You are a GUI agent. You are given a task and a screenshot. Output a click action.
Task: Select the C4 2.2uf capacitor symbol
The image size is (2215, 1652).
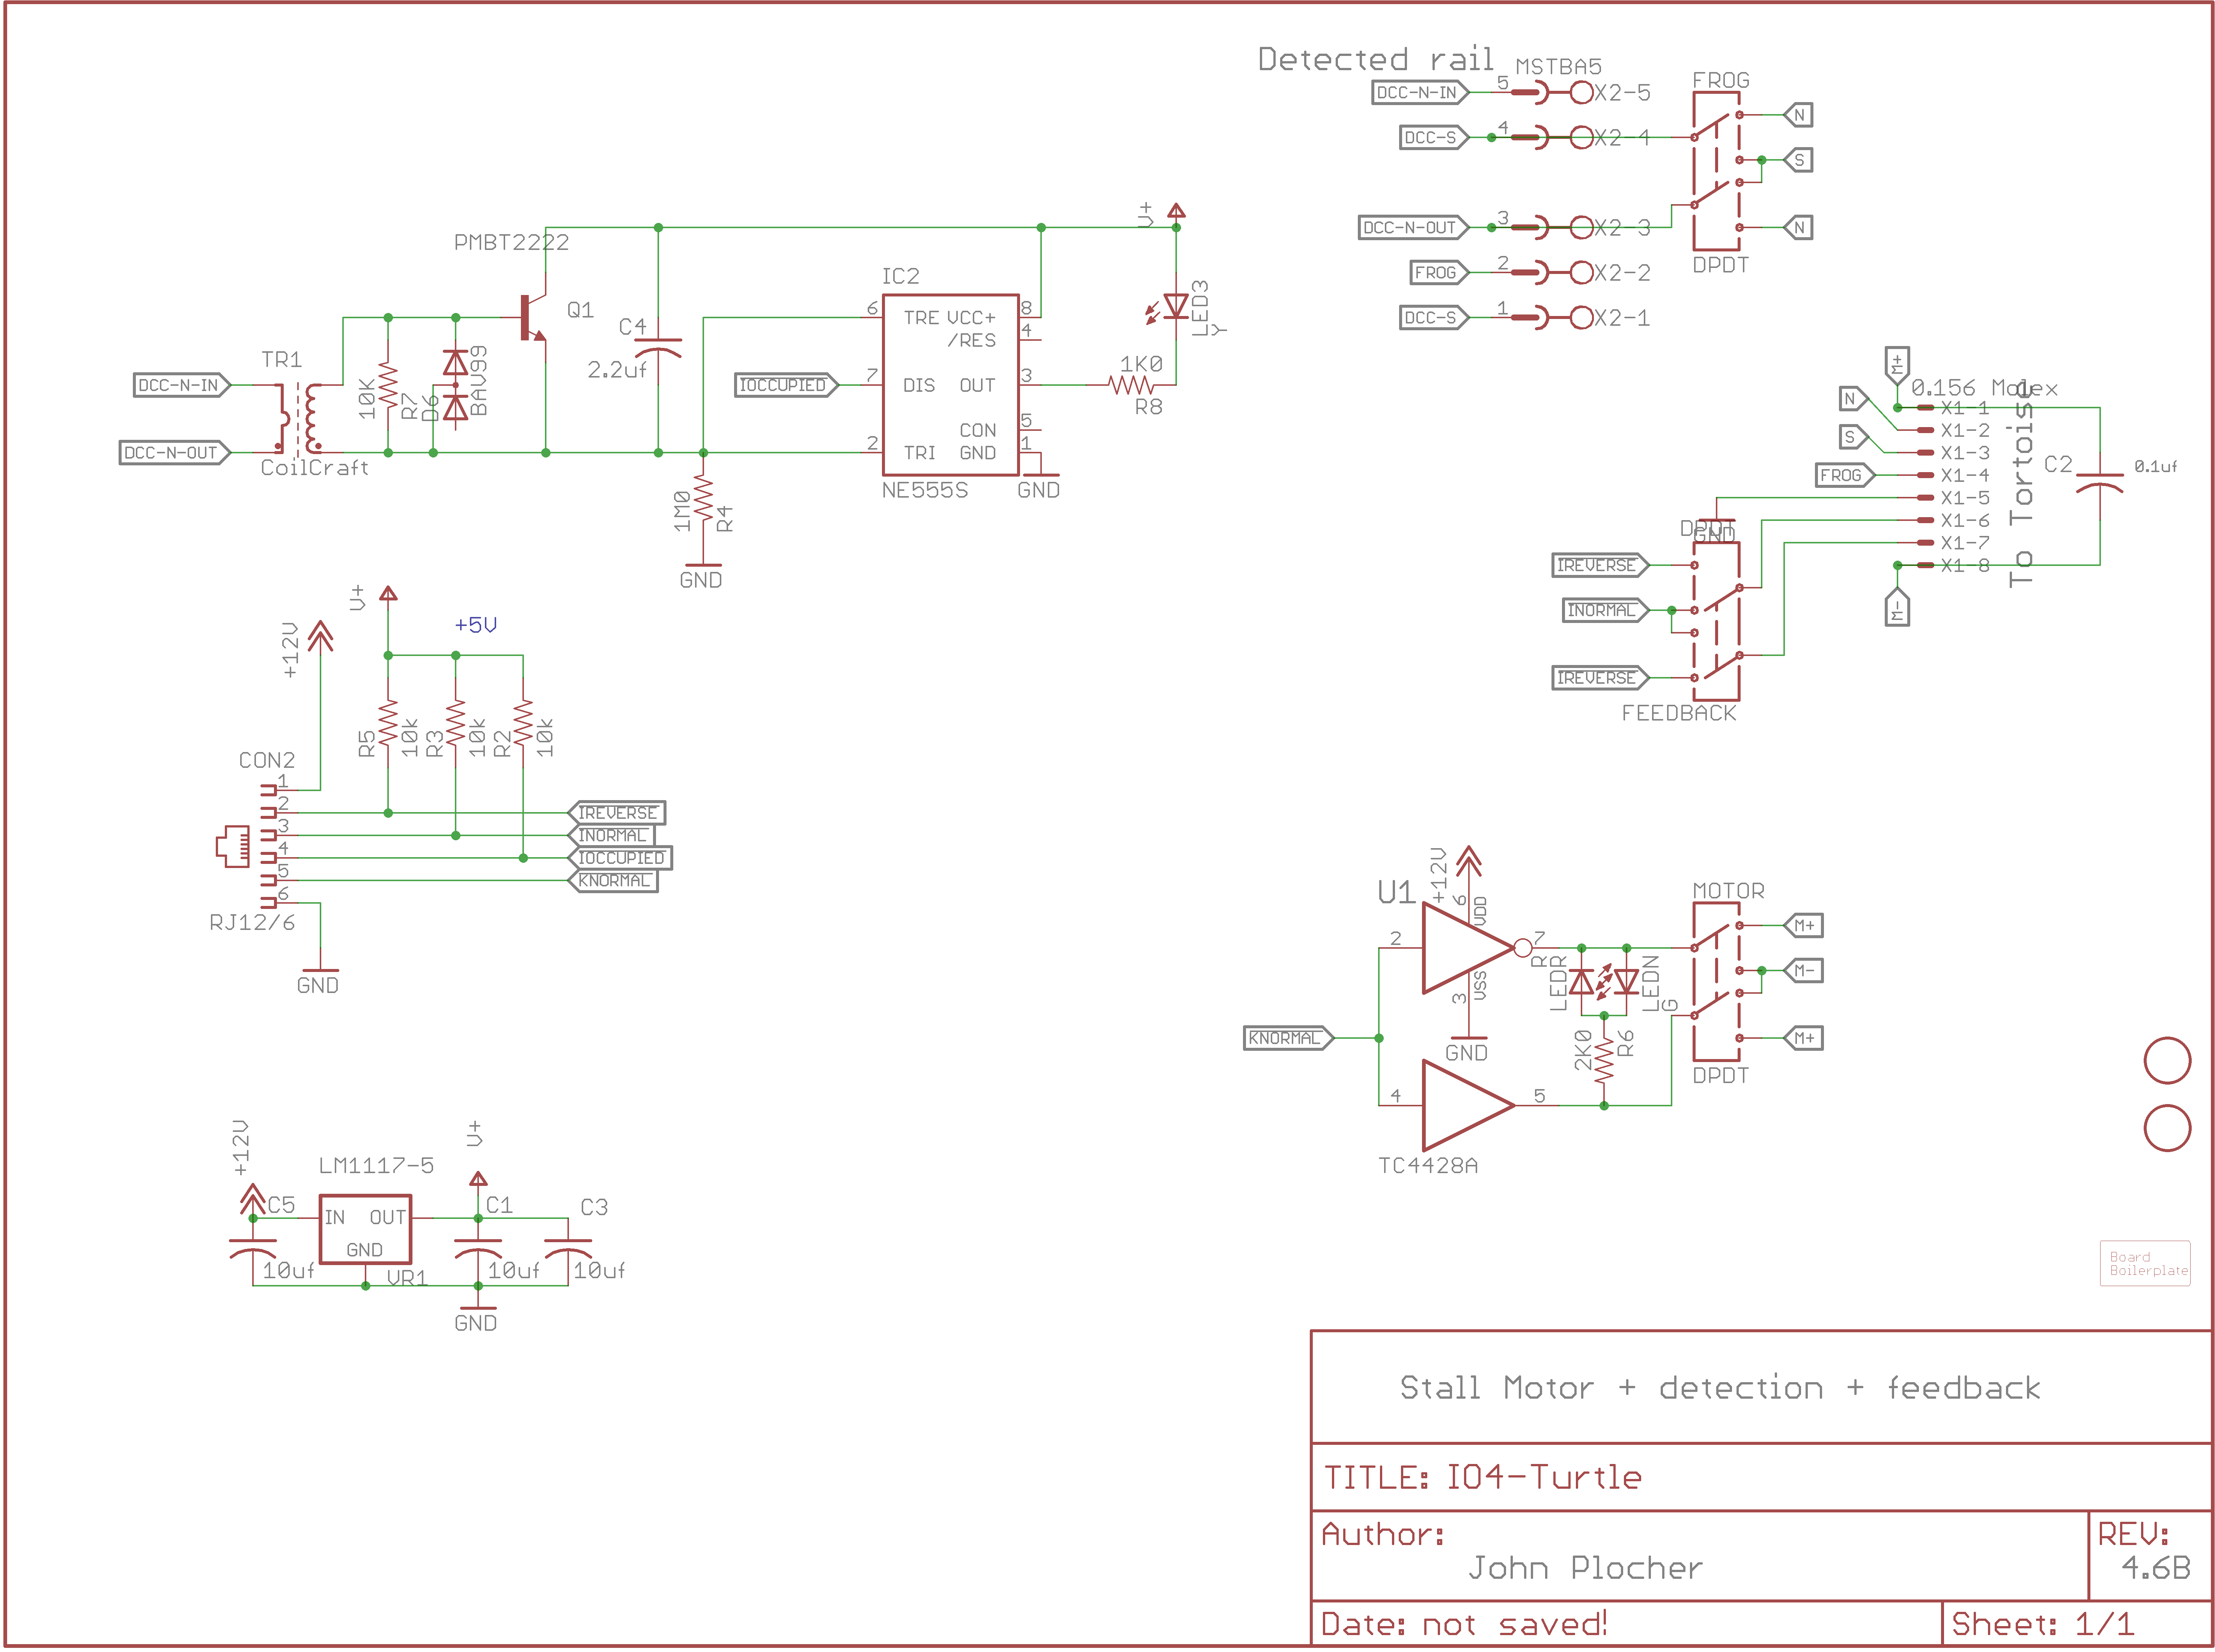point(658,348)
